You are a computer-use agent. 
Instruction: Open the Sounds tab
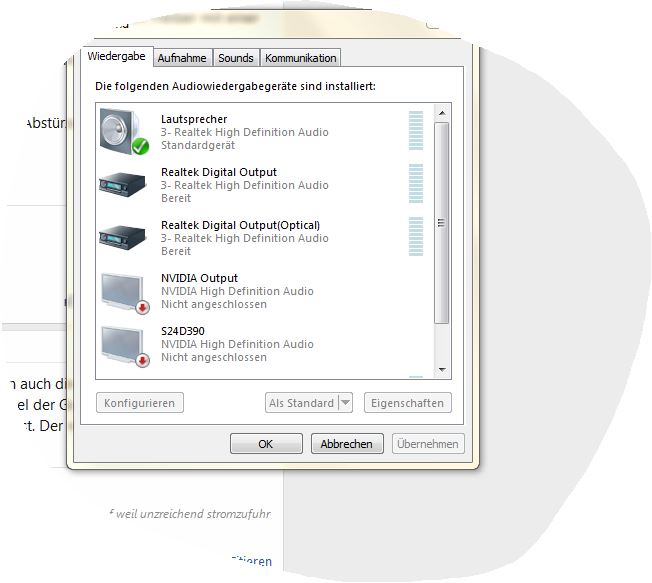point(236,58)
